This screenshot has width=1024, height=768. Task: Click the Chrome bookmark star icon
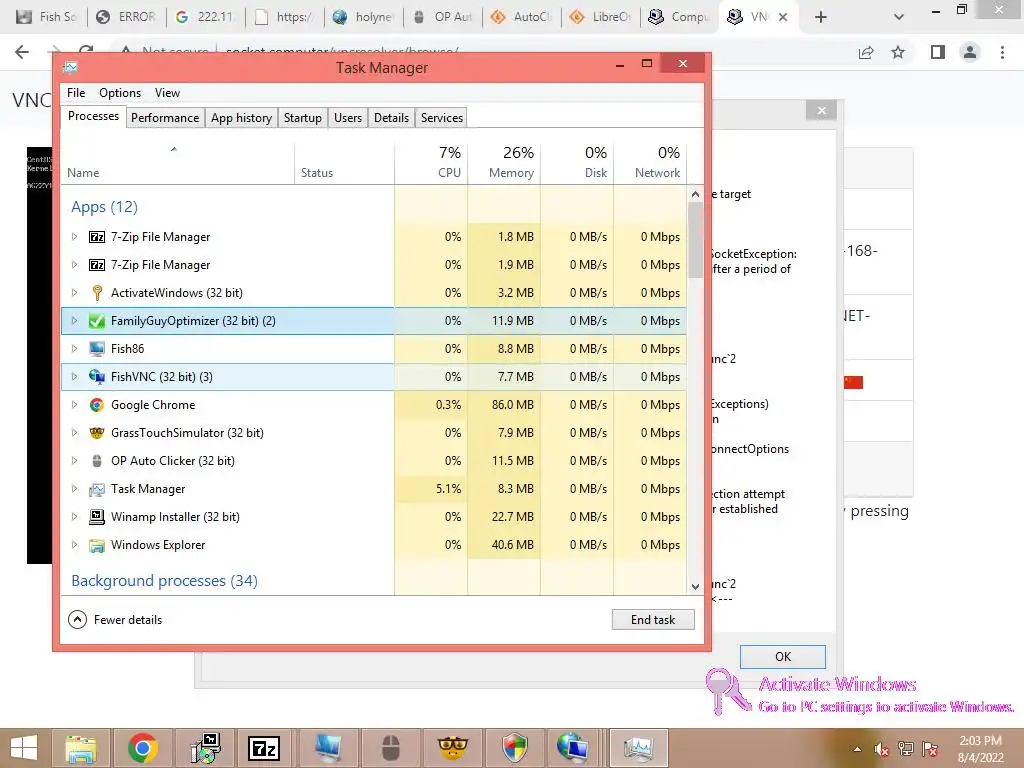tap(898, 52)
